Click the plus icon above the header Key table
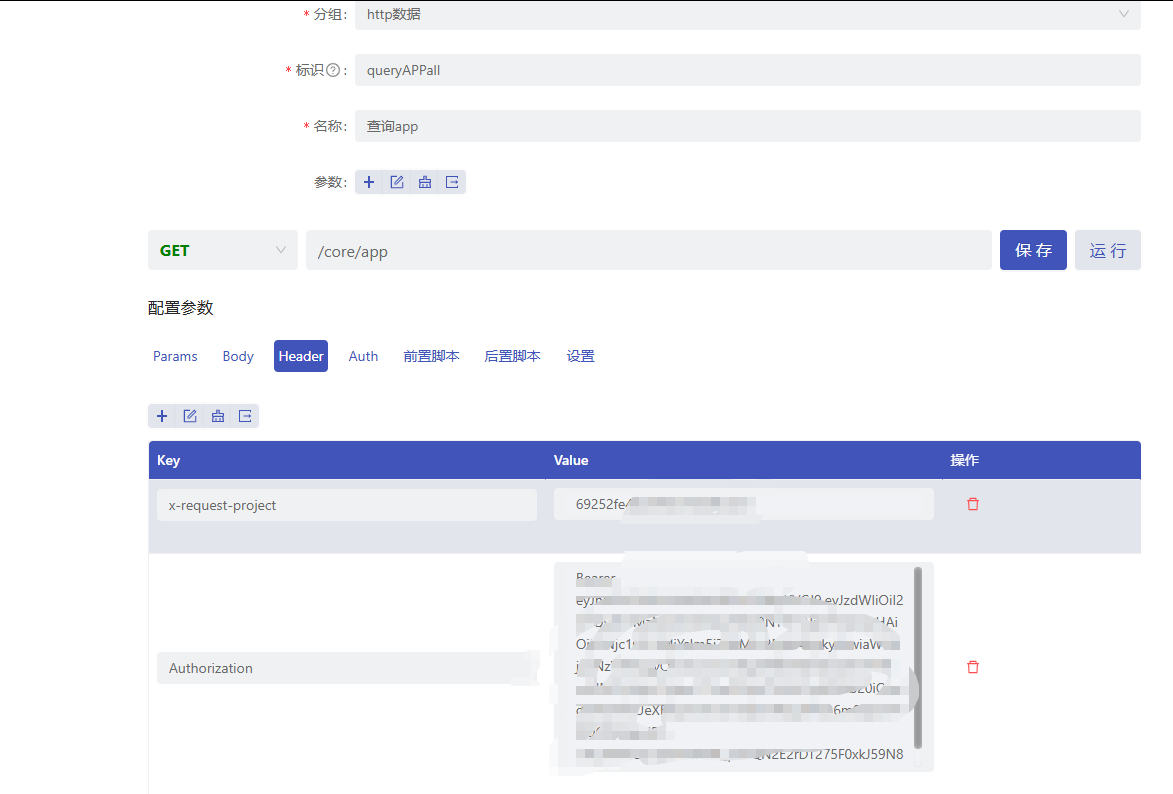 point(162,416)
